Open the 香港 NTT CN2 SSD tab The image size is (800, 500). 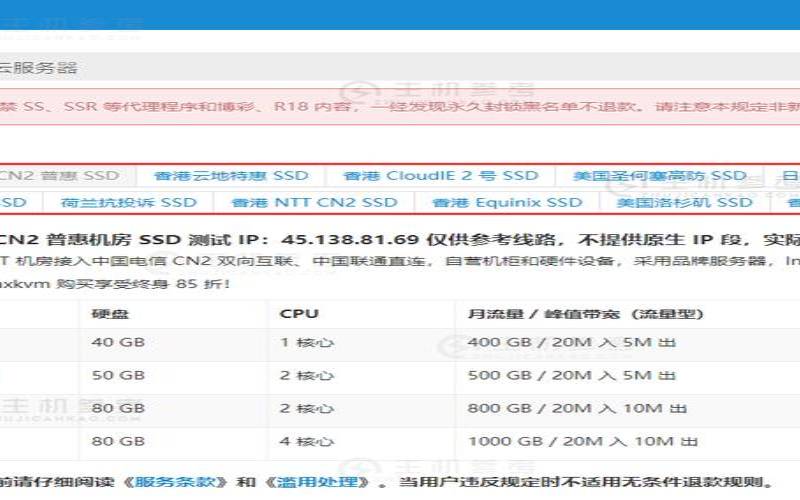(x=314, y=202)
